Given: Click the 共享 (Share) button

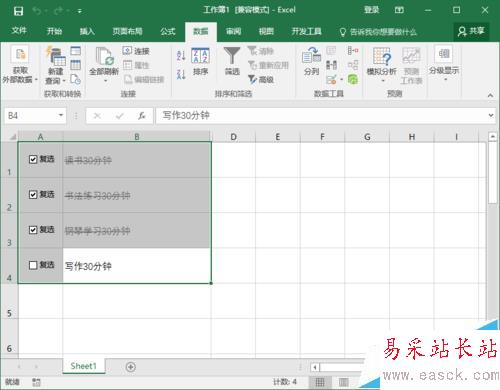Looking at the screenshot, I should click(471, 31).
